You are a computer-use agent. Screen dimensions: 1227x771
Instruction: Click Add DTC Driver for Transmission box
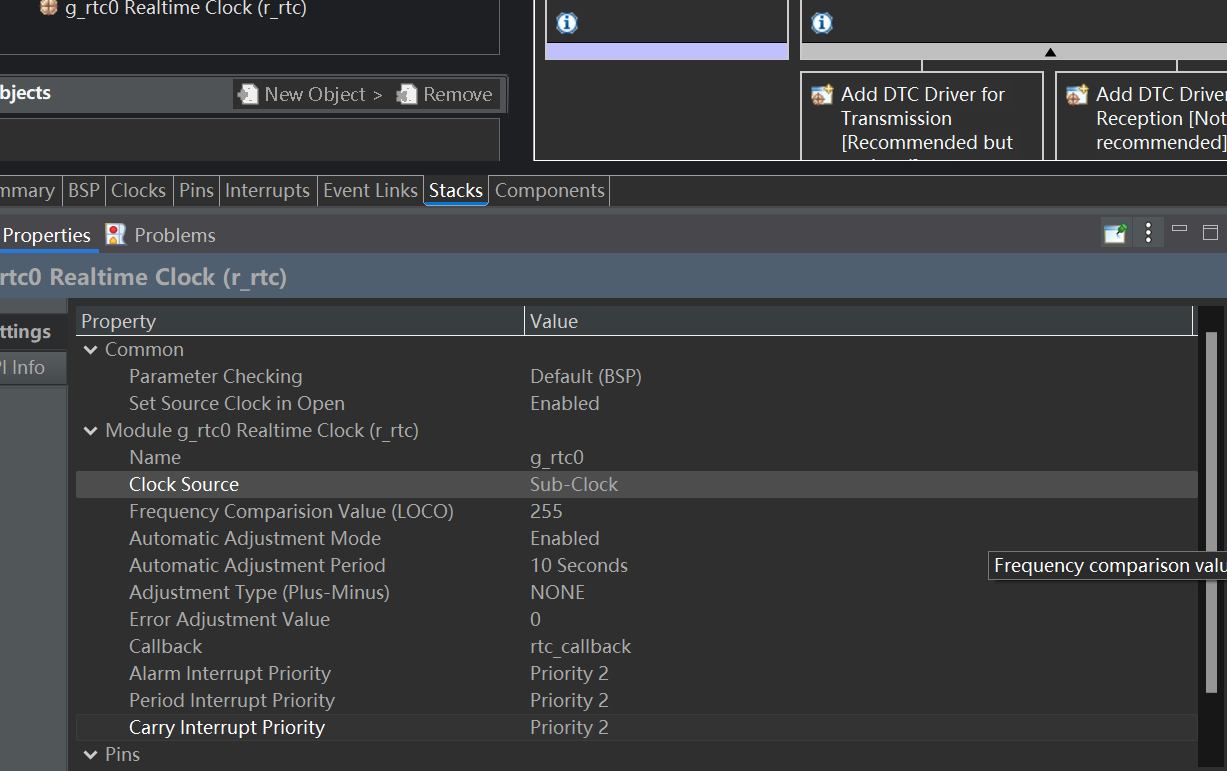[922, 115]
